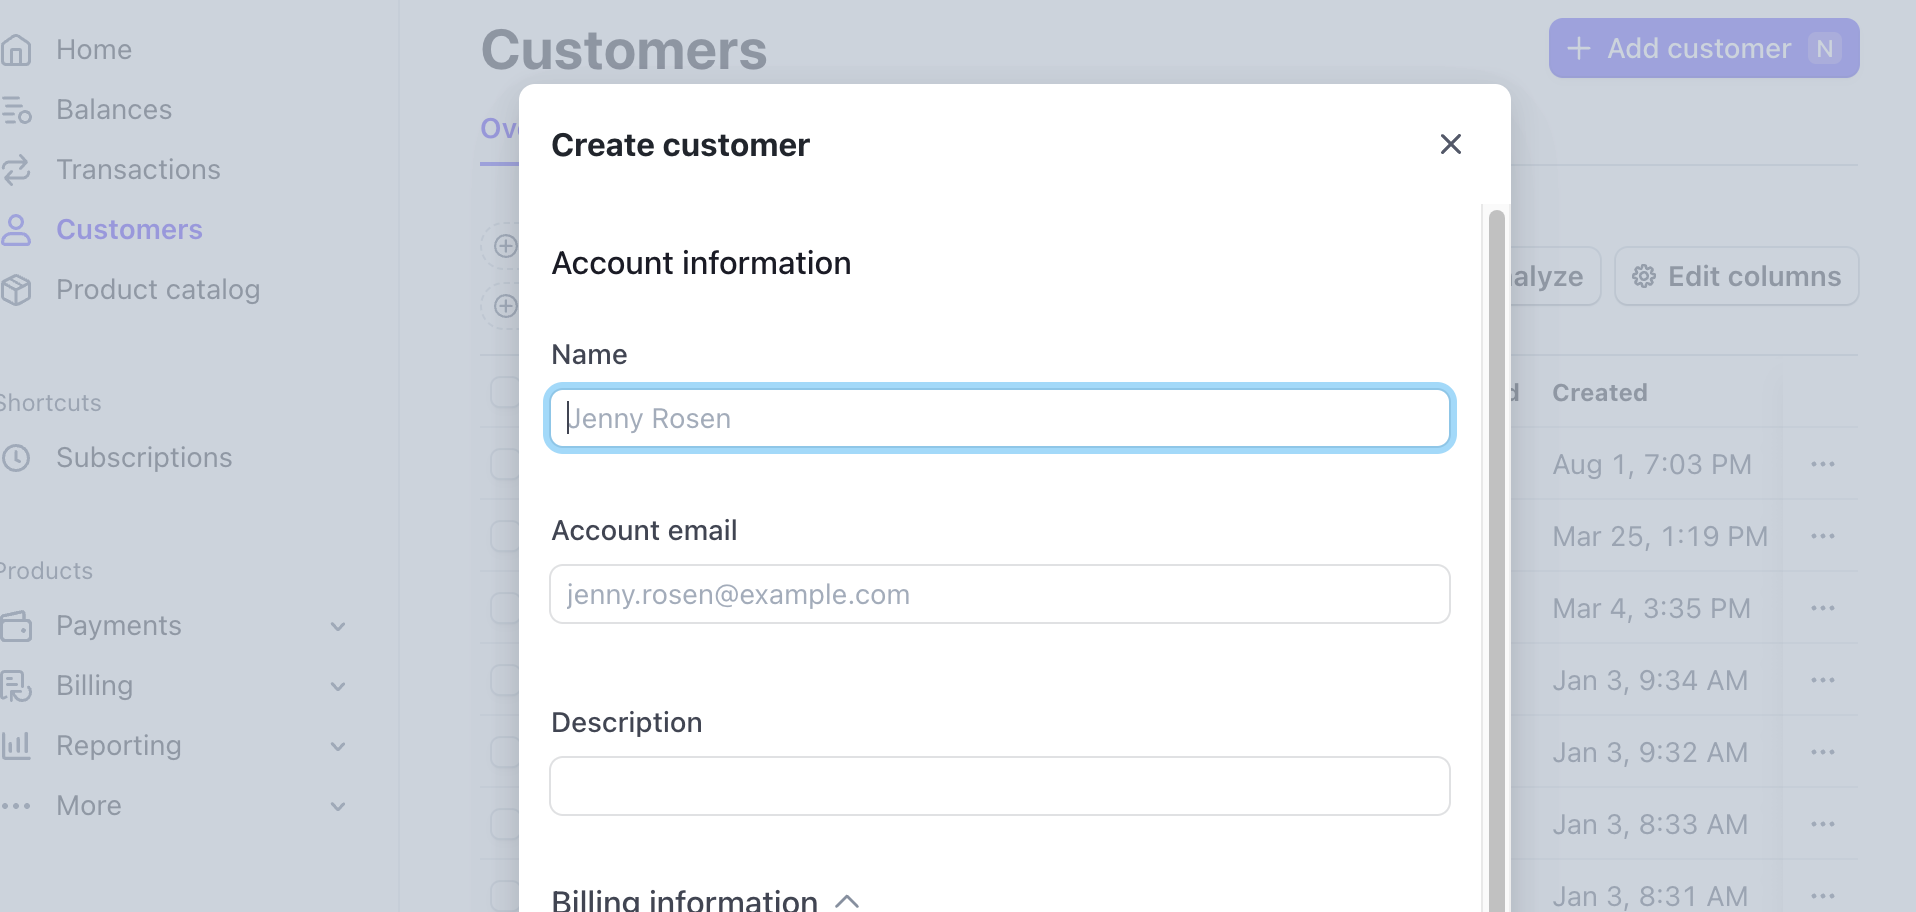
Task: Click the Reporting chart icon
Action: coord(16,745)
